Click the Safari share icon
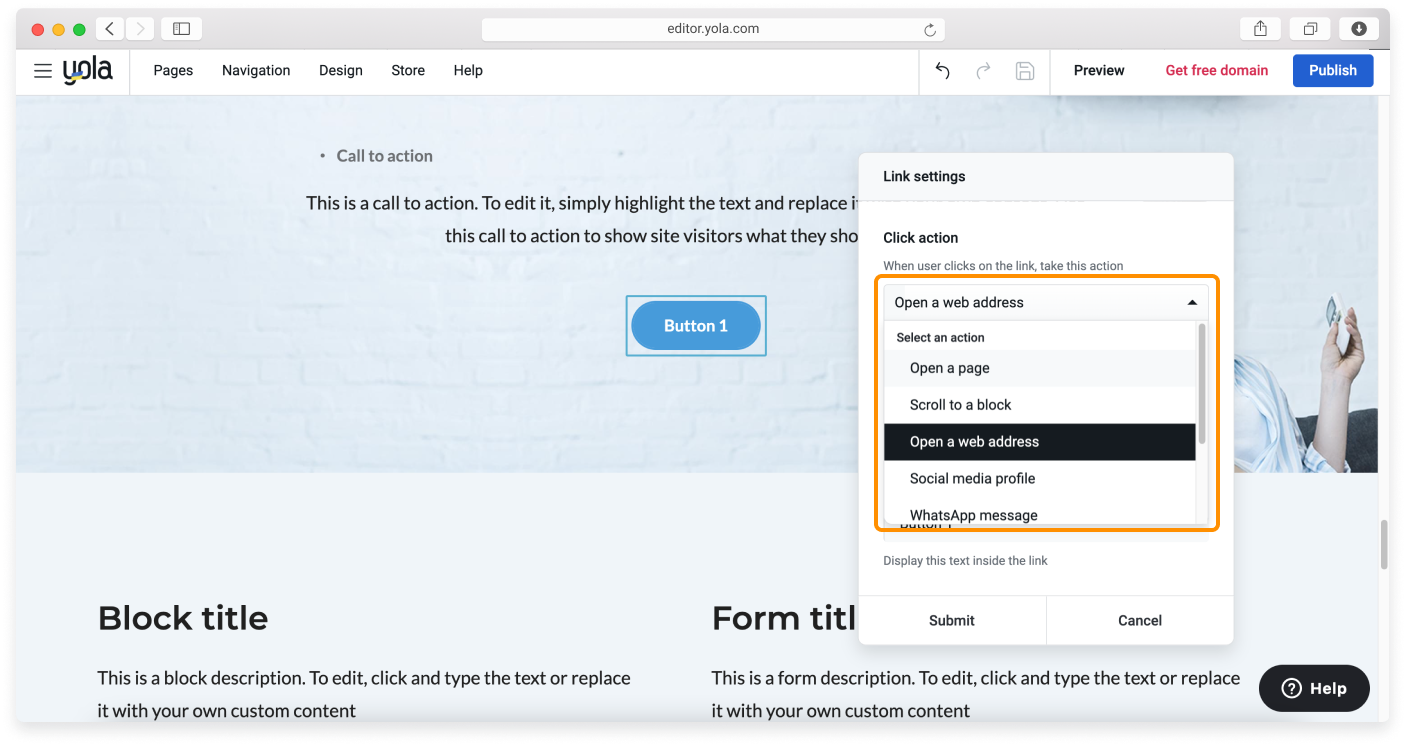Image resolution: width=1406 pixels, height=746 pixels. point(1260,29)
